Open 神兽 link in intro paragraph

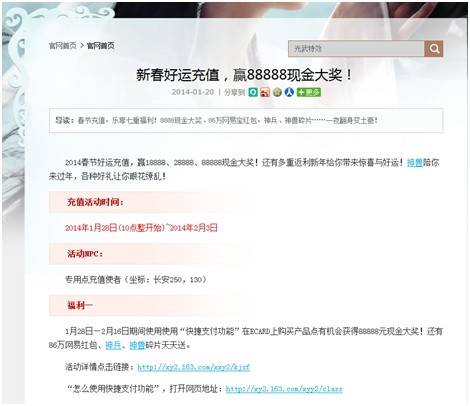click(x=415, y=162)
